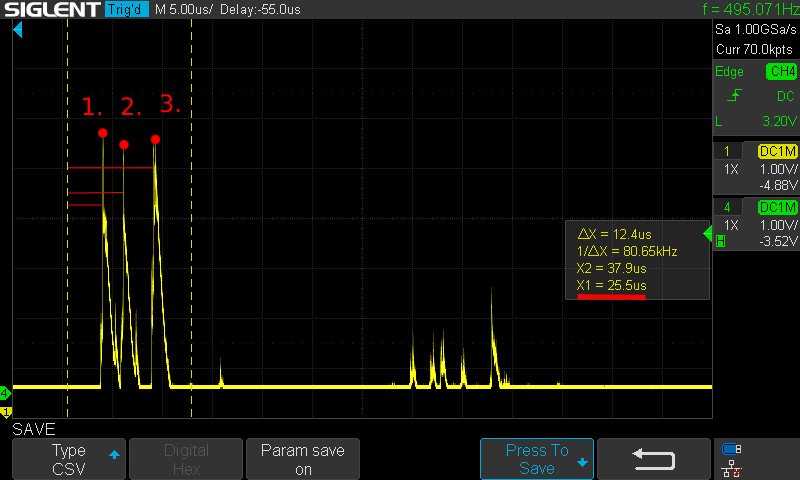Screen dimensions: 800x480
Task: Click the green H icon in channel 4 panel
Action: (x=720, y=241)
